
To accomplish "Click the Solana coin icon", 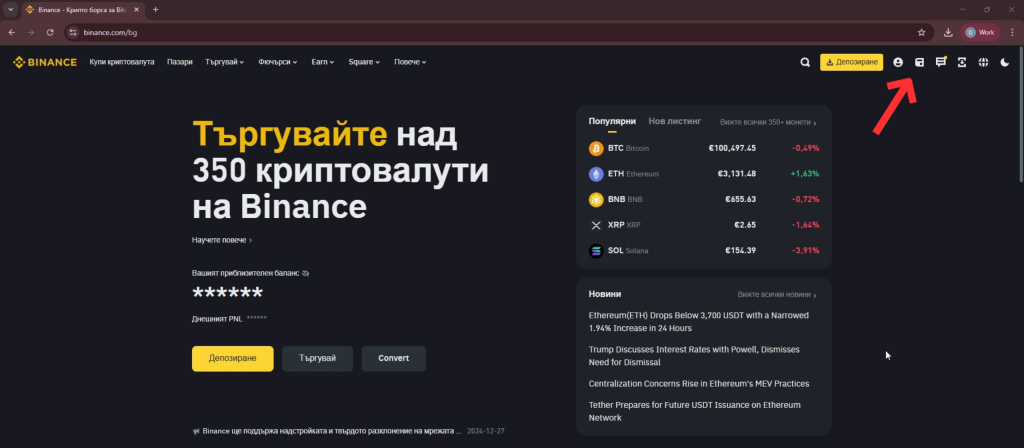I will click(596, 250).
